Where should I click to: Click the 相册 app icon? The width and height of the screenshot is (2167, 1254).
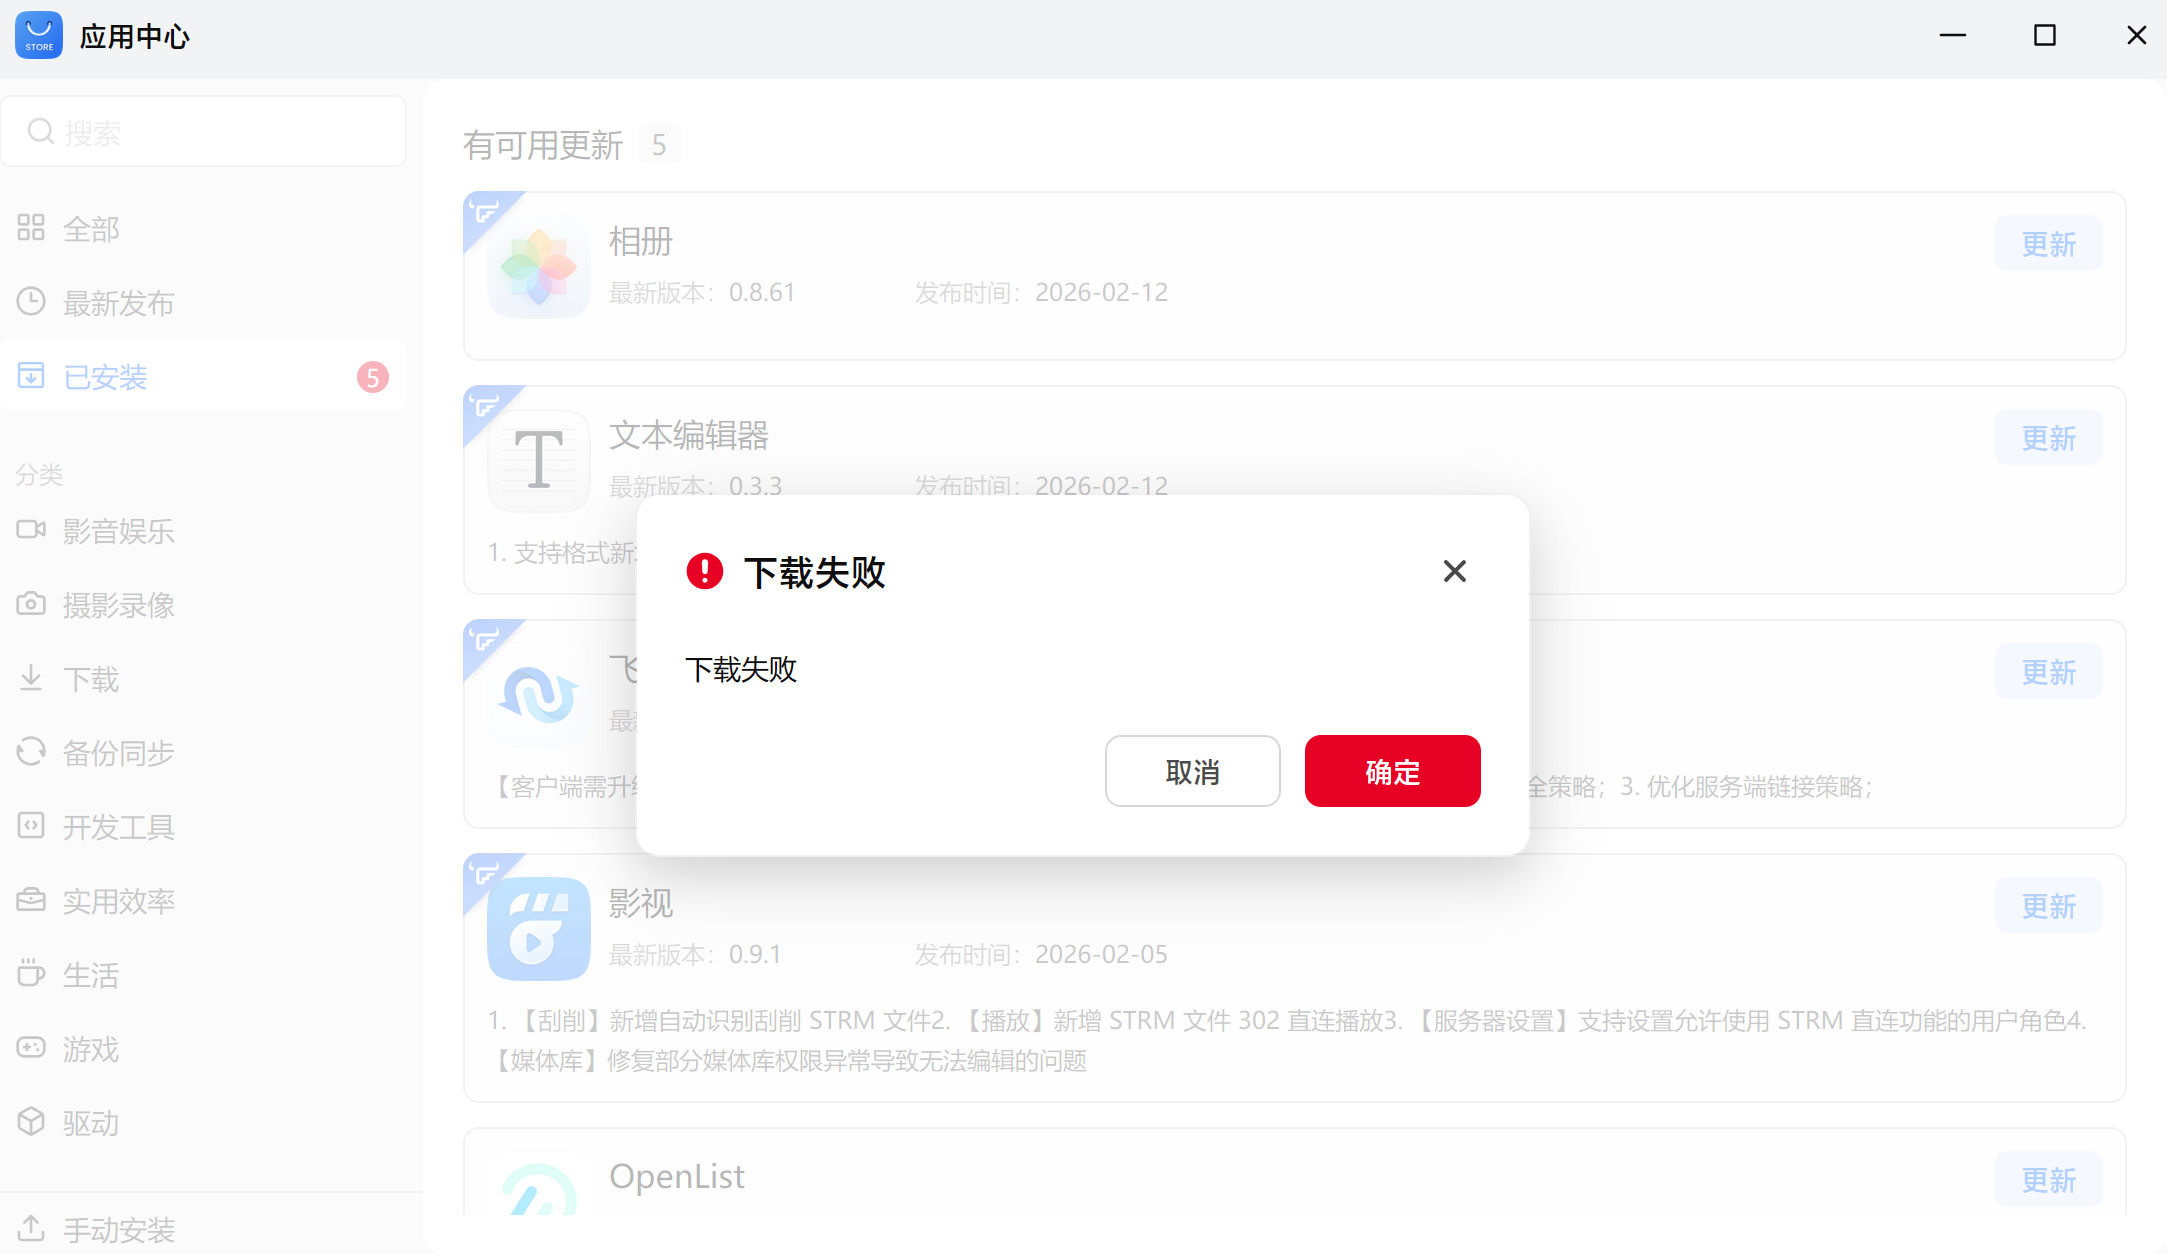pos(538,268)
